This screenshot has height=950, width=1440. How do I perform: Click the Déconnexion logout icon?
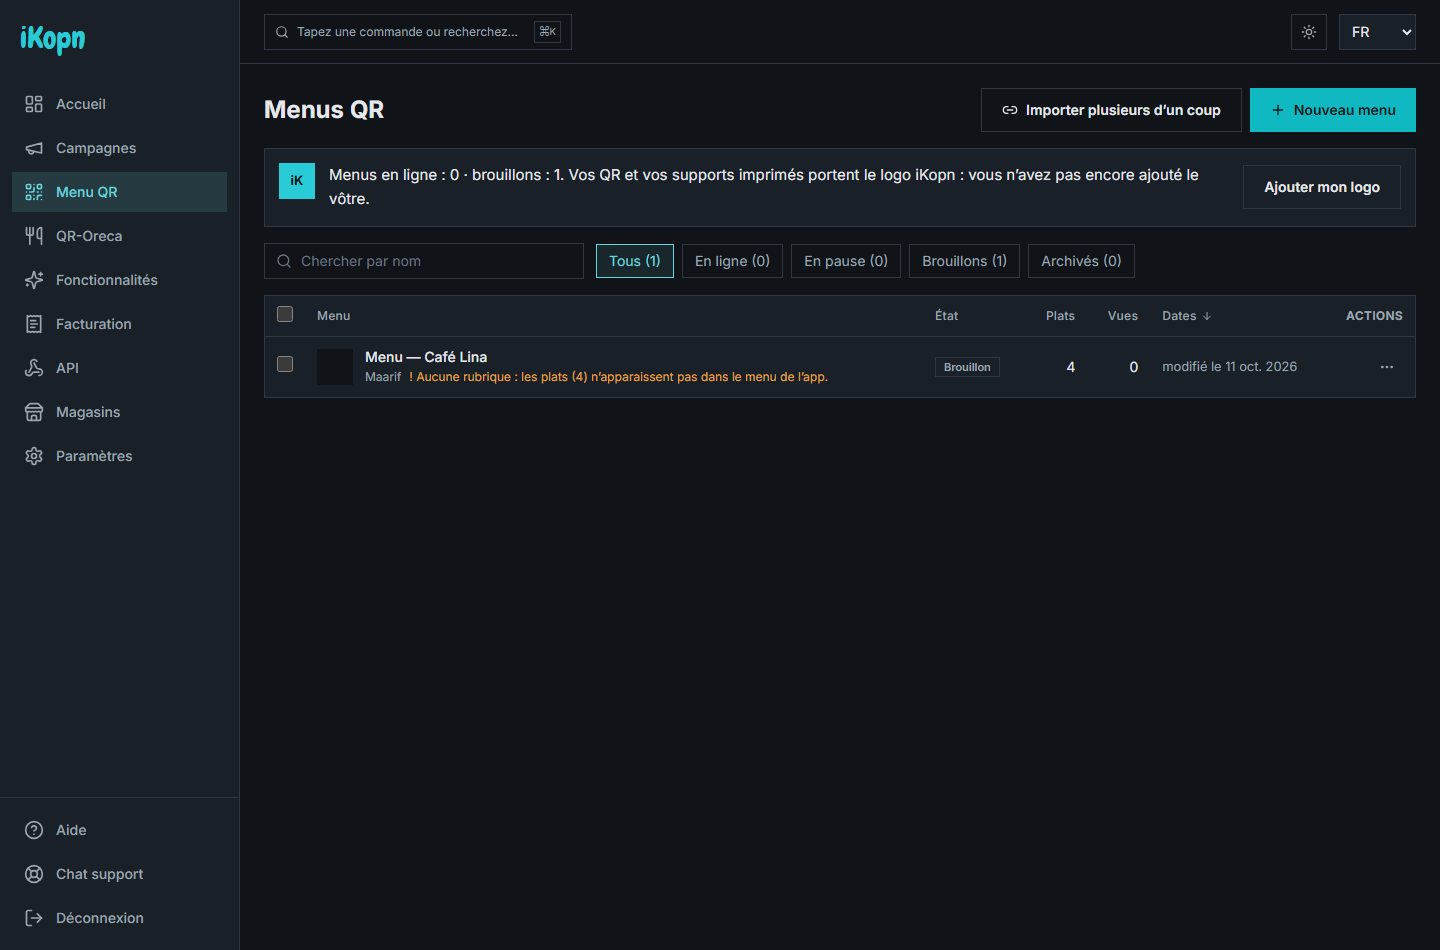[34, 918]
